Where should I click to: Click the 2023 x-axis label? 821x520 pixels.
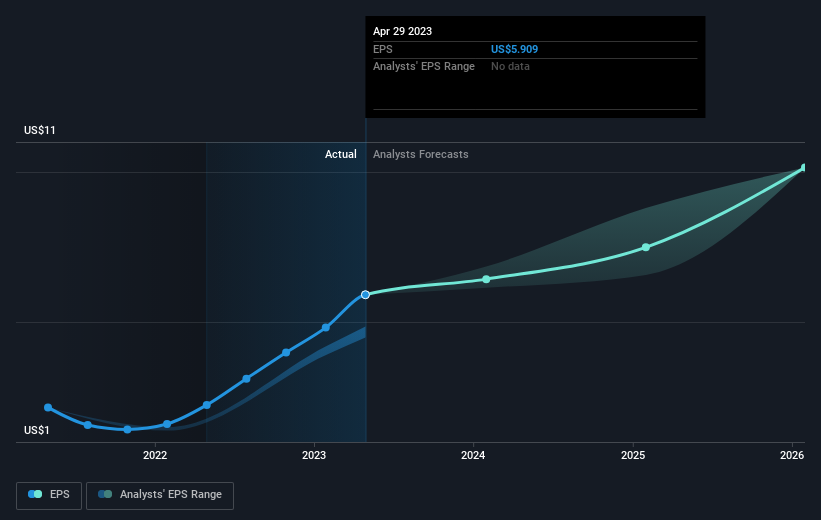(314, 455)
